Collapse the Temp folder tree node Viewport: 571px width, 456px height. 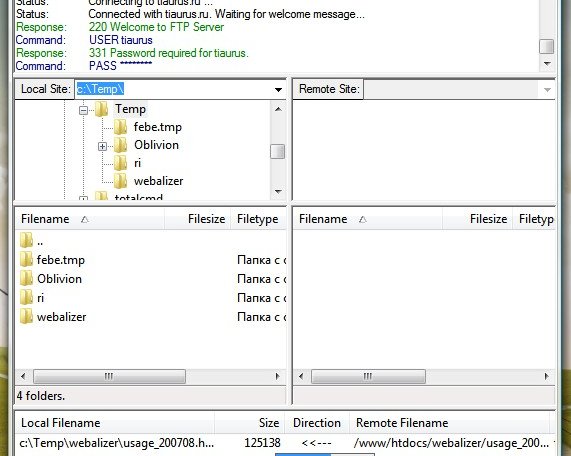tap(83, 110)
